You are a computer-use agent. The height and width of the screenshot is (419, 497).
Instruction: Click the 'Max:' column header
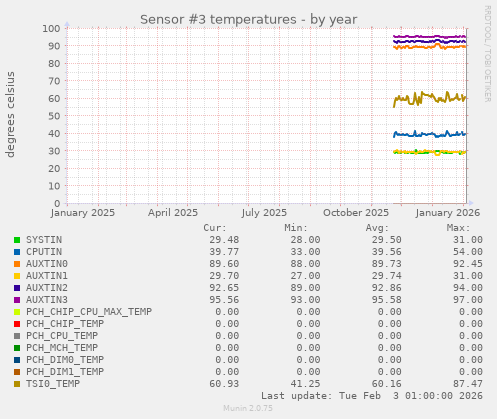pyautogui.click(x=459, y=228)
